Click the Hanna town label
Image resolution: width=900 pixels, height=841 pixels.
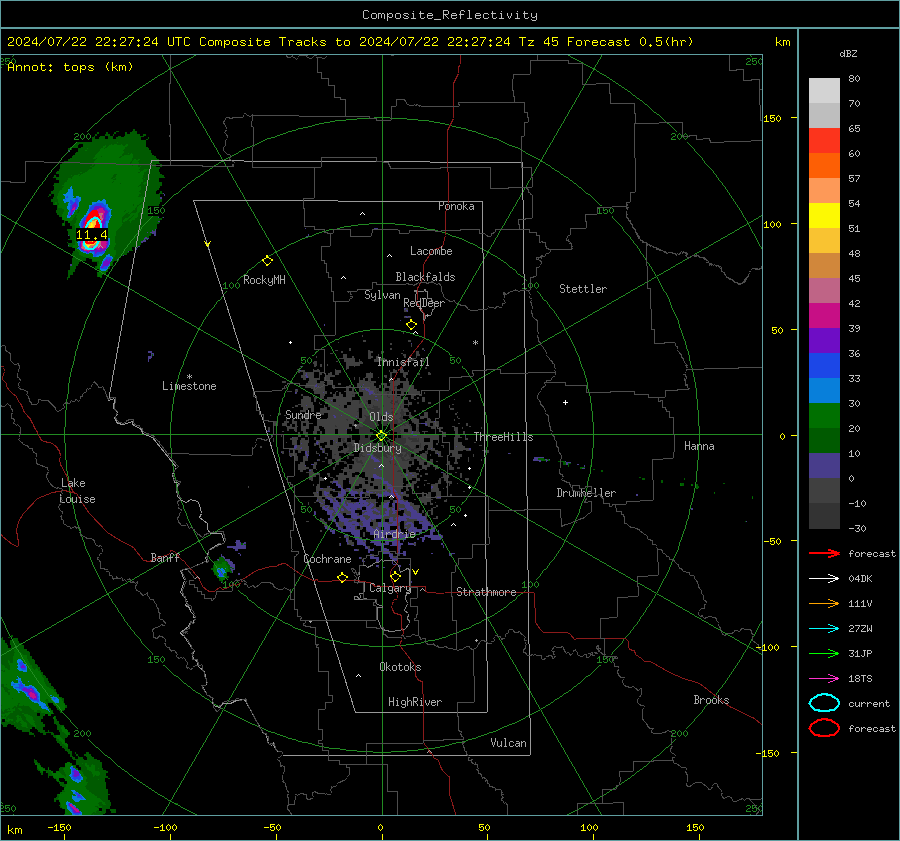point(699,446)
